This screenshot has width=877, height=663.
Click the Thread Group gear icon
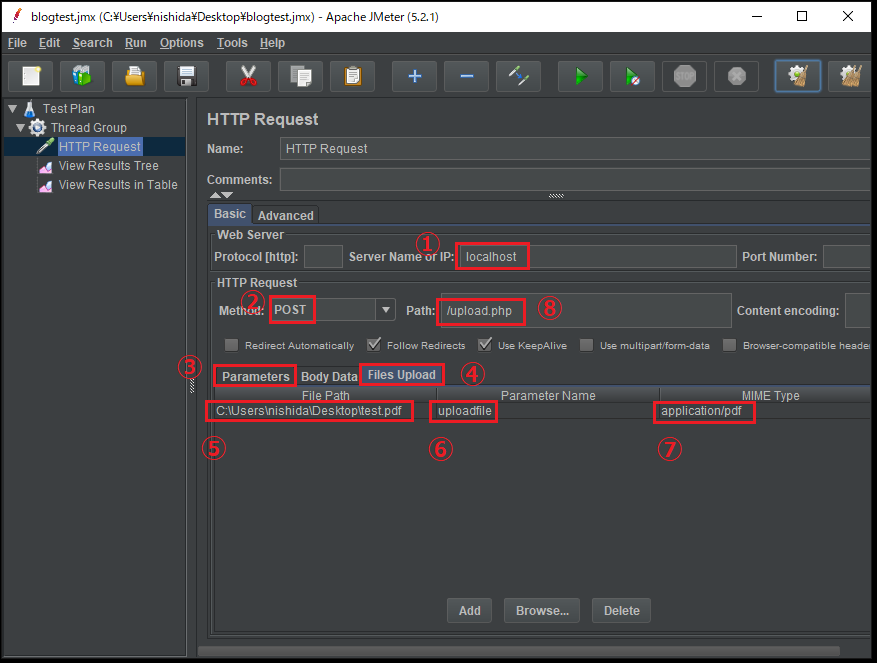coord(37,128)
